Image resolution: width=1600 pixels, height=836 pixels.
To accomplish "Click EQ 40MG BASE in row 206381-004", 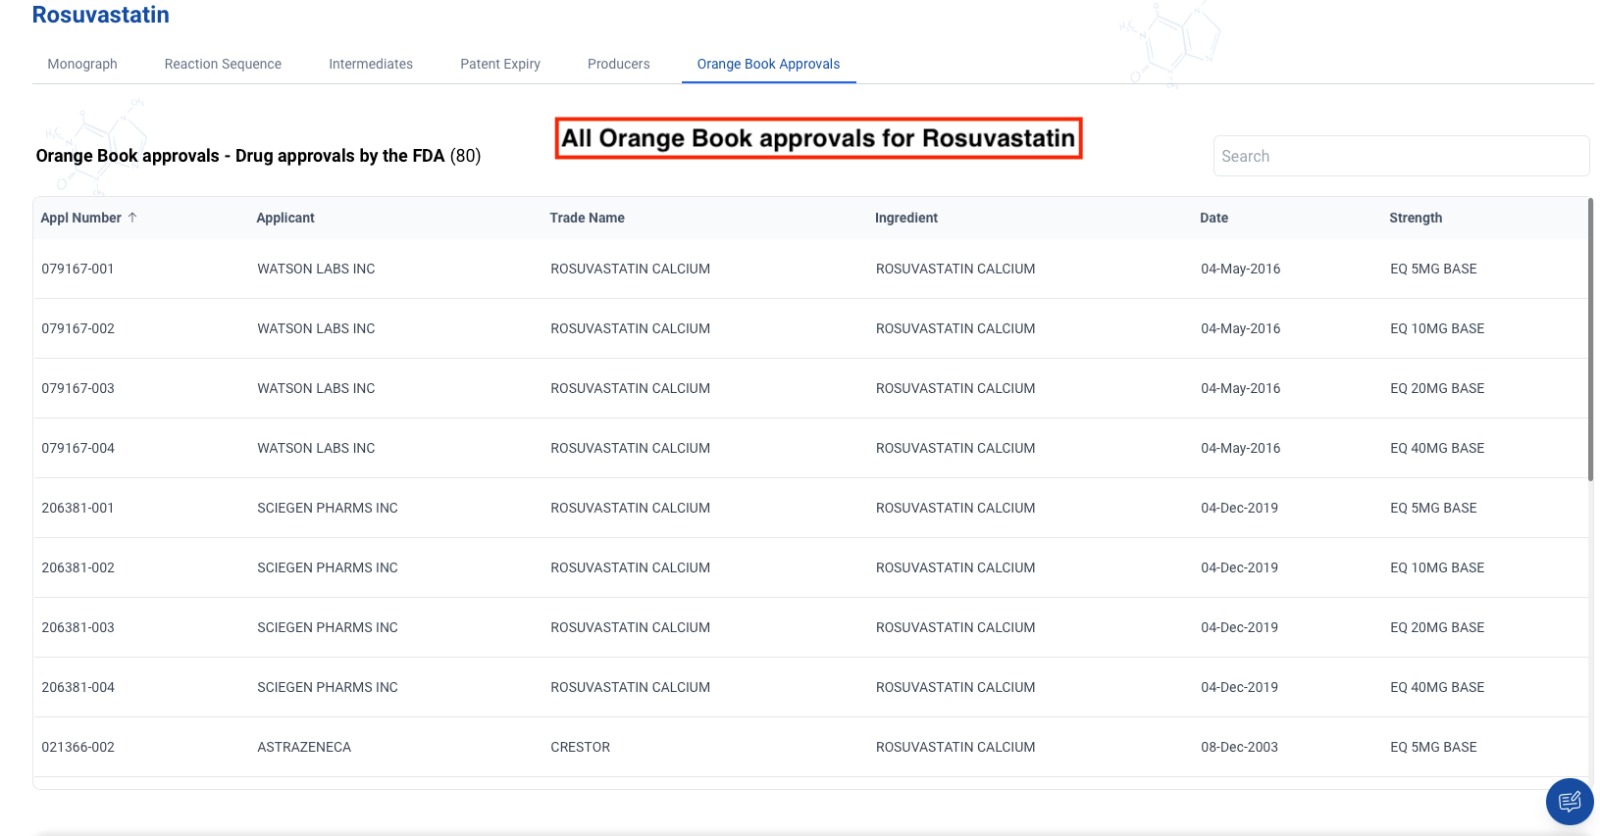I will (1437, 688).
